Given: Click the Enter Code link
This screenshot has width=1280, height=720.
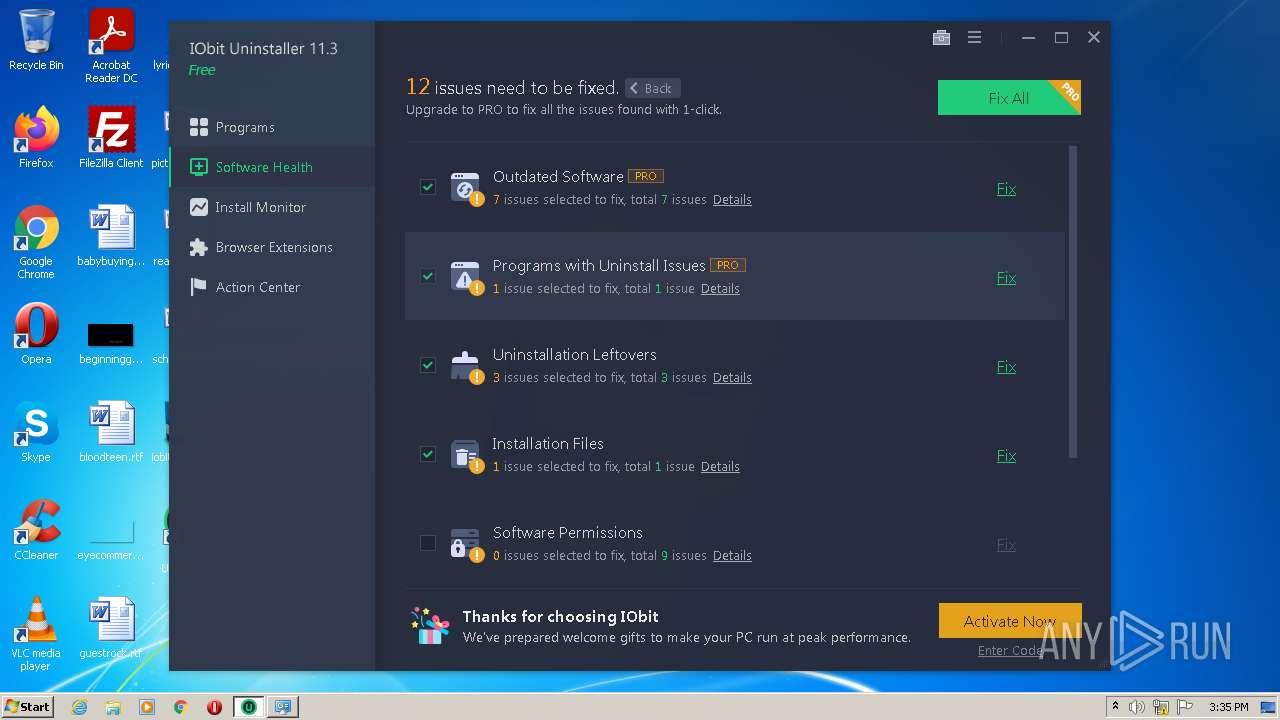Looking at the screenshot, I should click(x=1010, y=651).
